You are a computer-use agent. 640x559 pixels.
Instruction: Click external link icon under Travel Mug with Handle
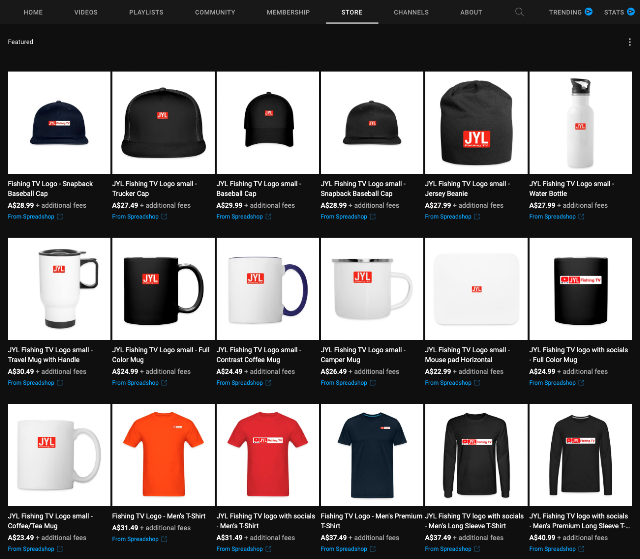click(x=59, y=383)
